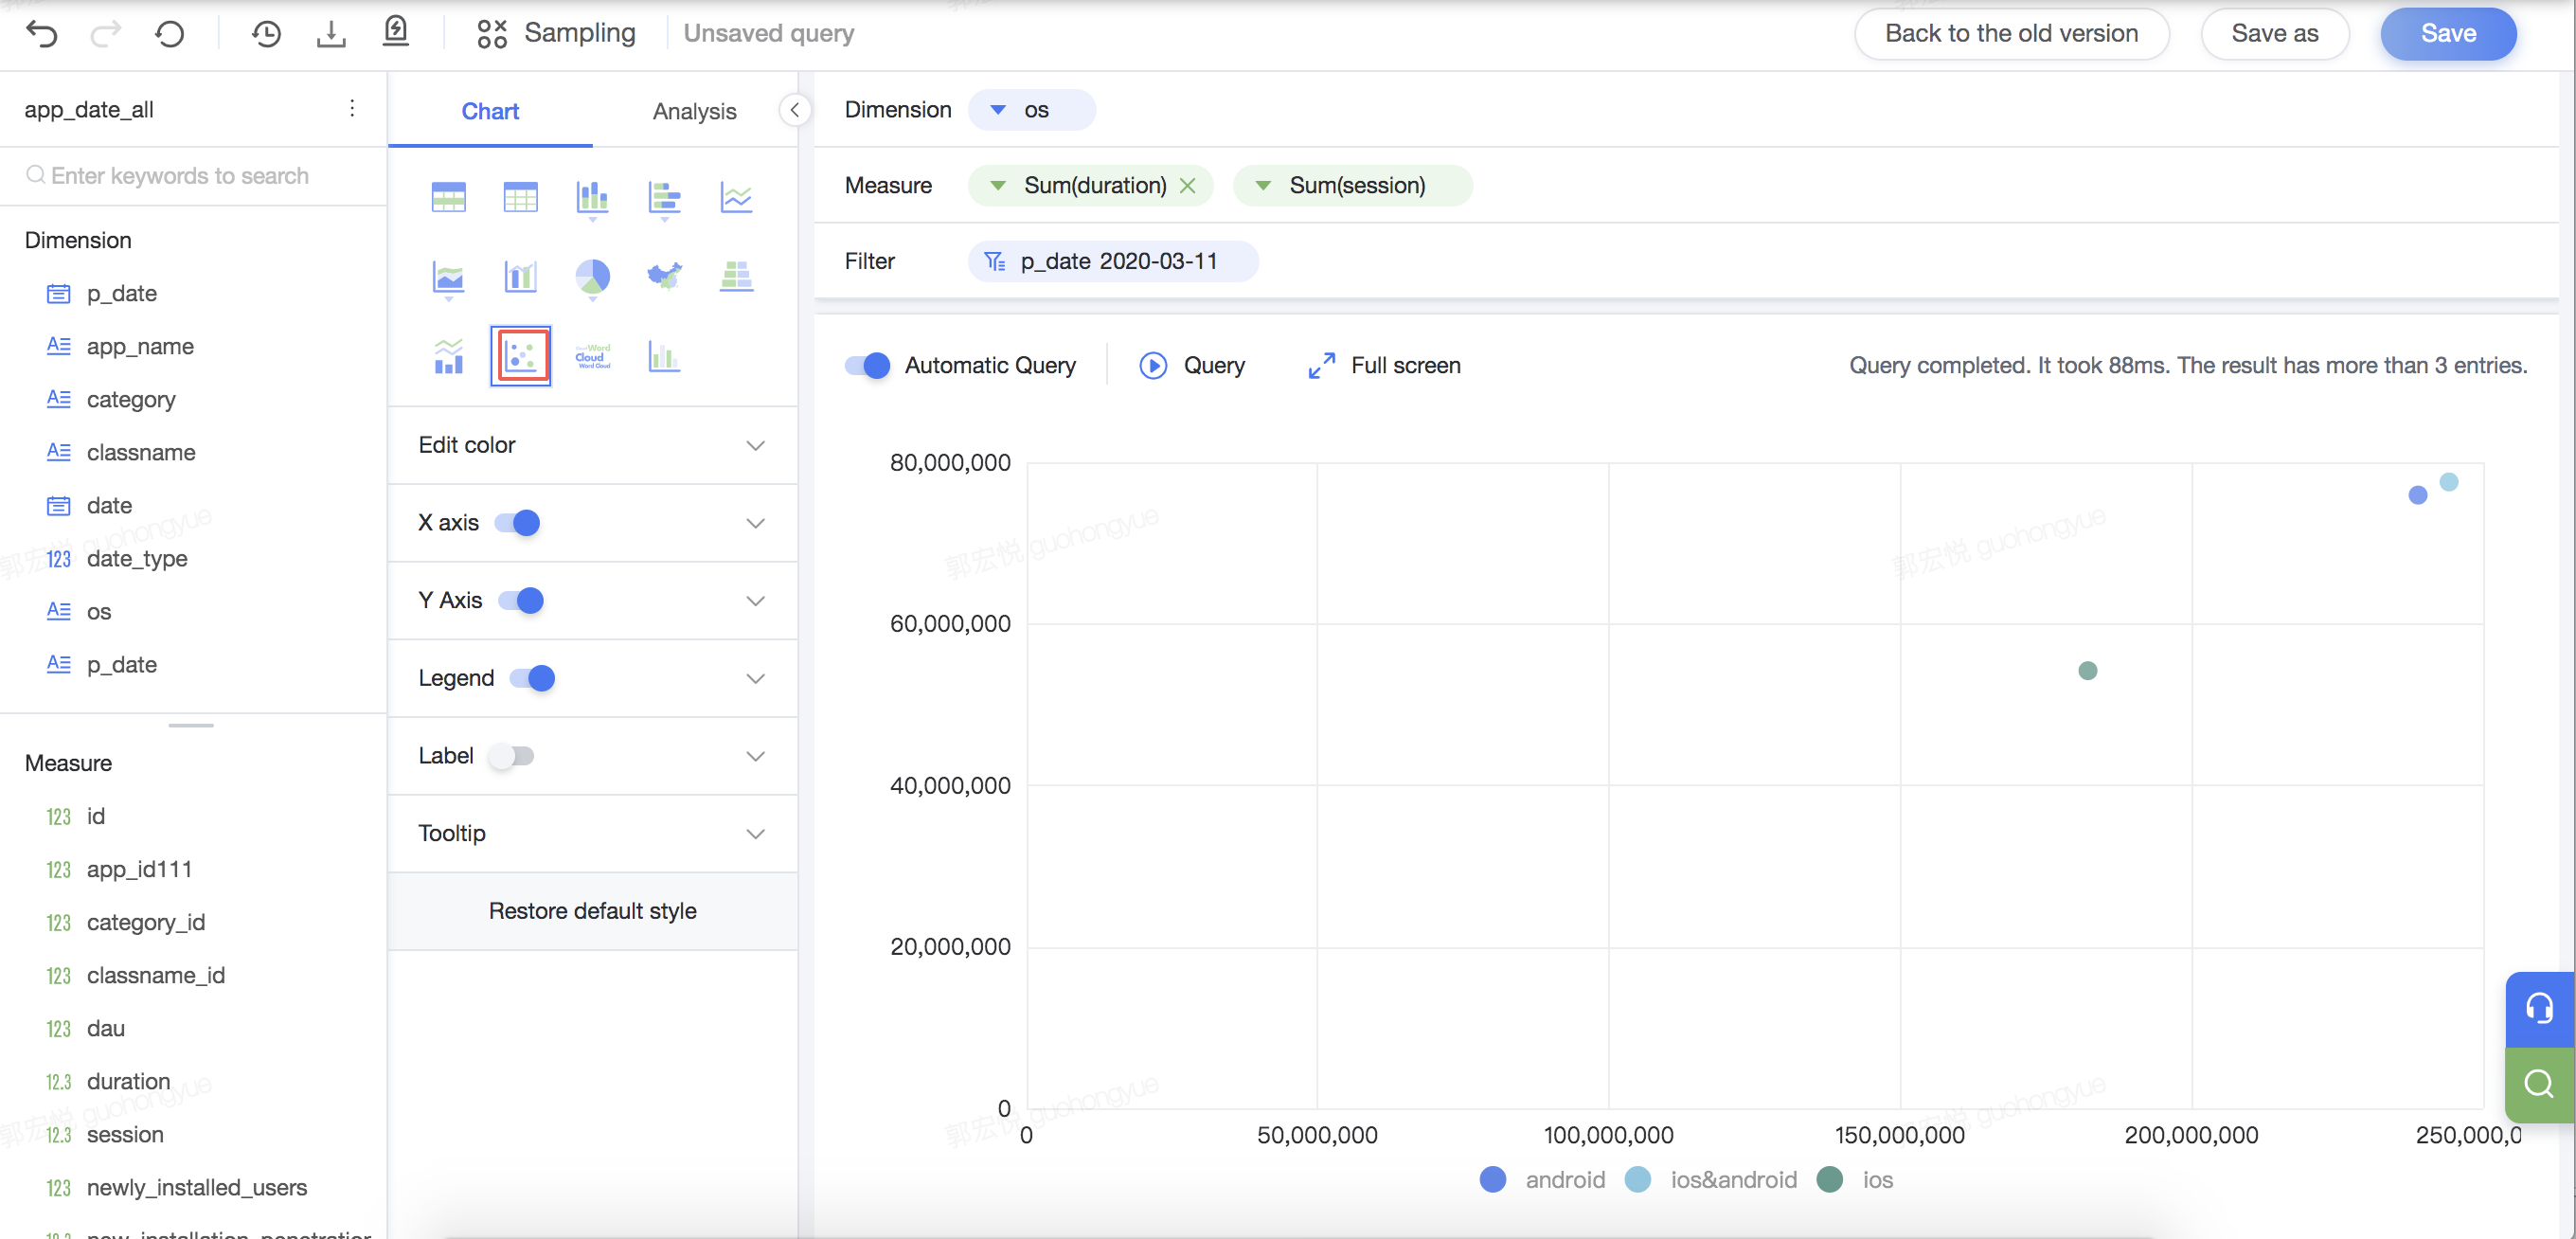Toggle the Y Axis switch
Image resolution: width=2576 pixels, height=1239 pixels.
[x=521, y=600]
